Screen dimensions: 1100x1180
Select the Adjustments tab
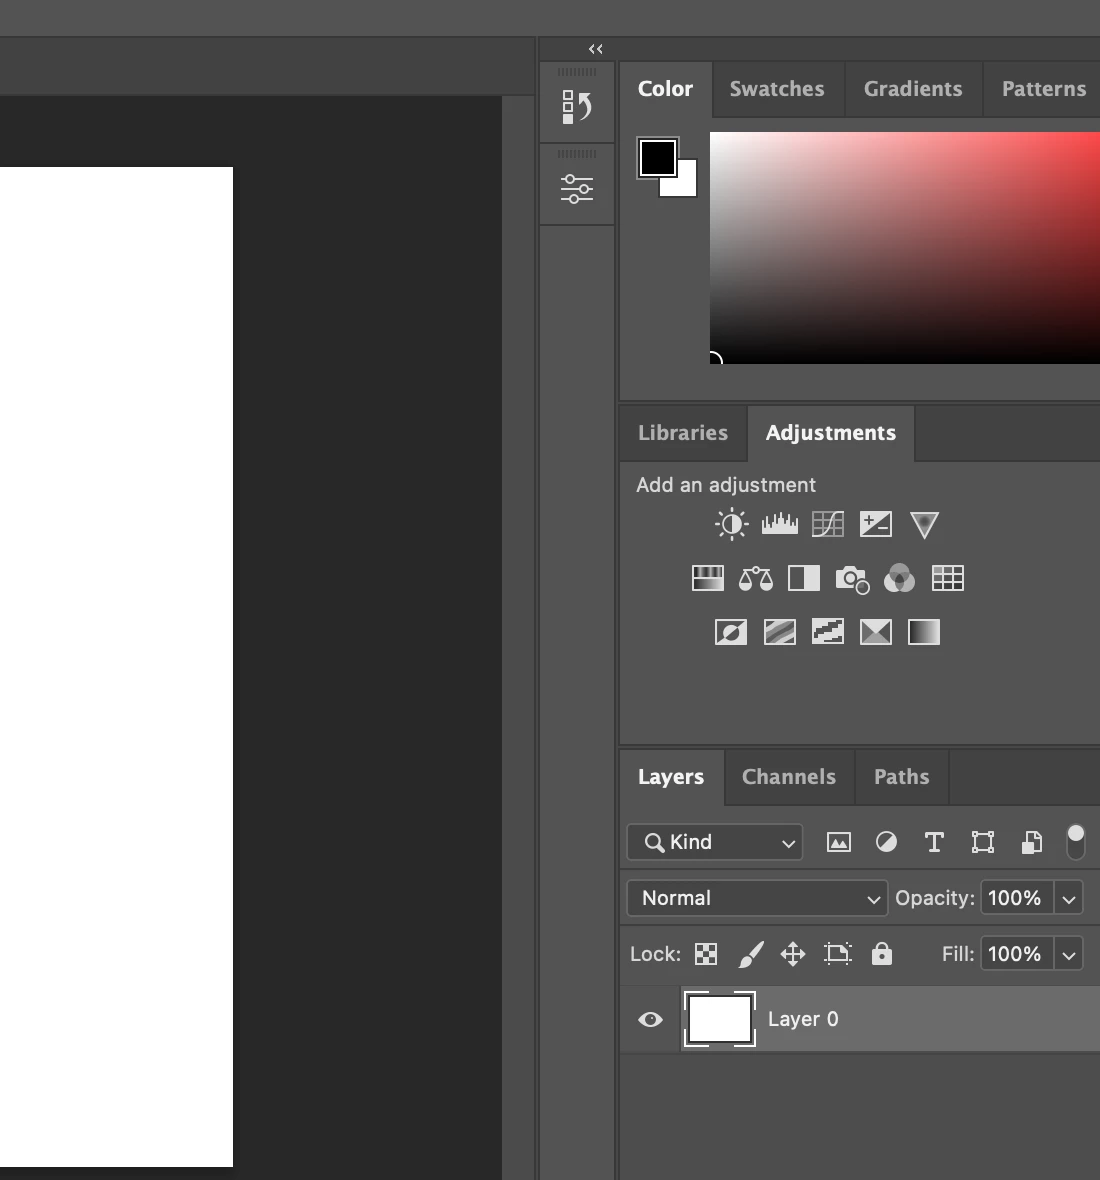point(831,433)
